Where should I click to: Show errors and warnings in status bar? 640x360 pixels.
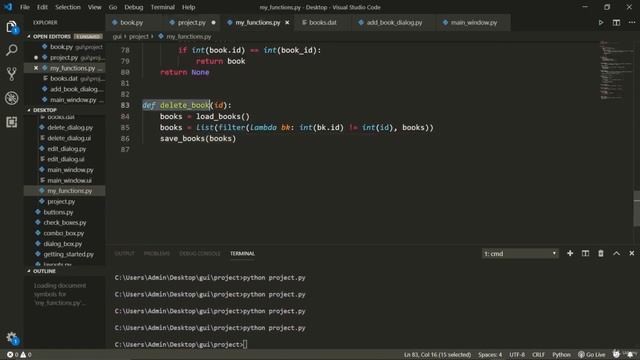tap(19, 355)
